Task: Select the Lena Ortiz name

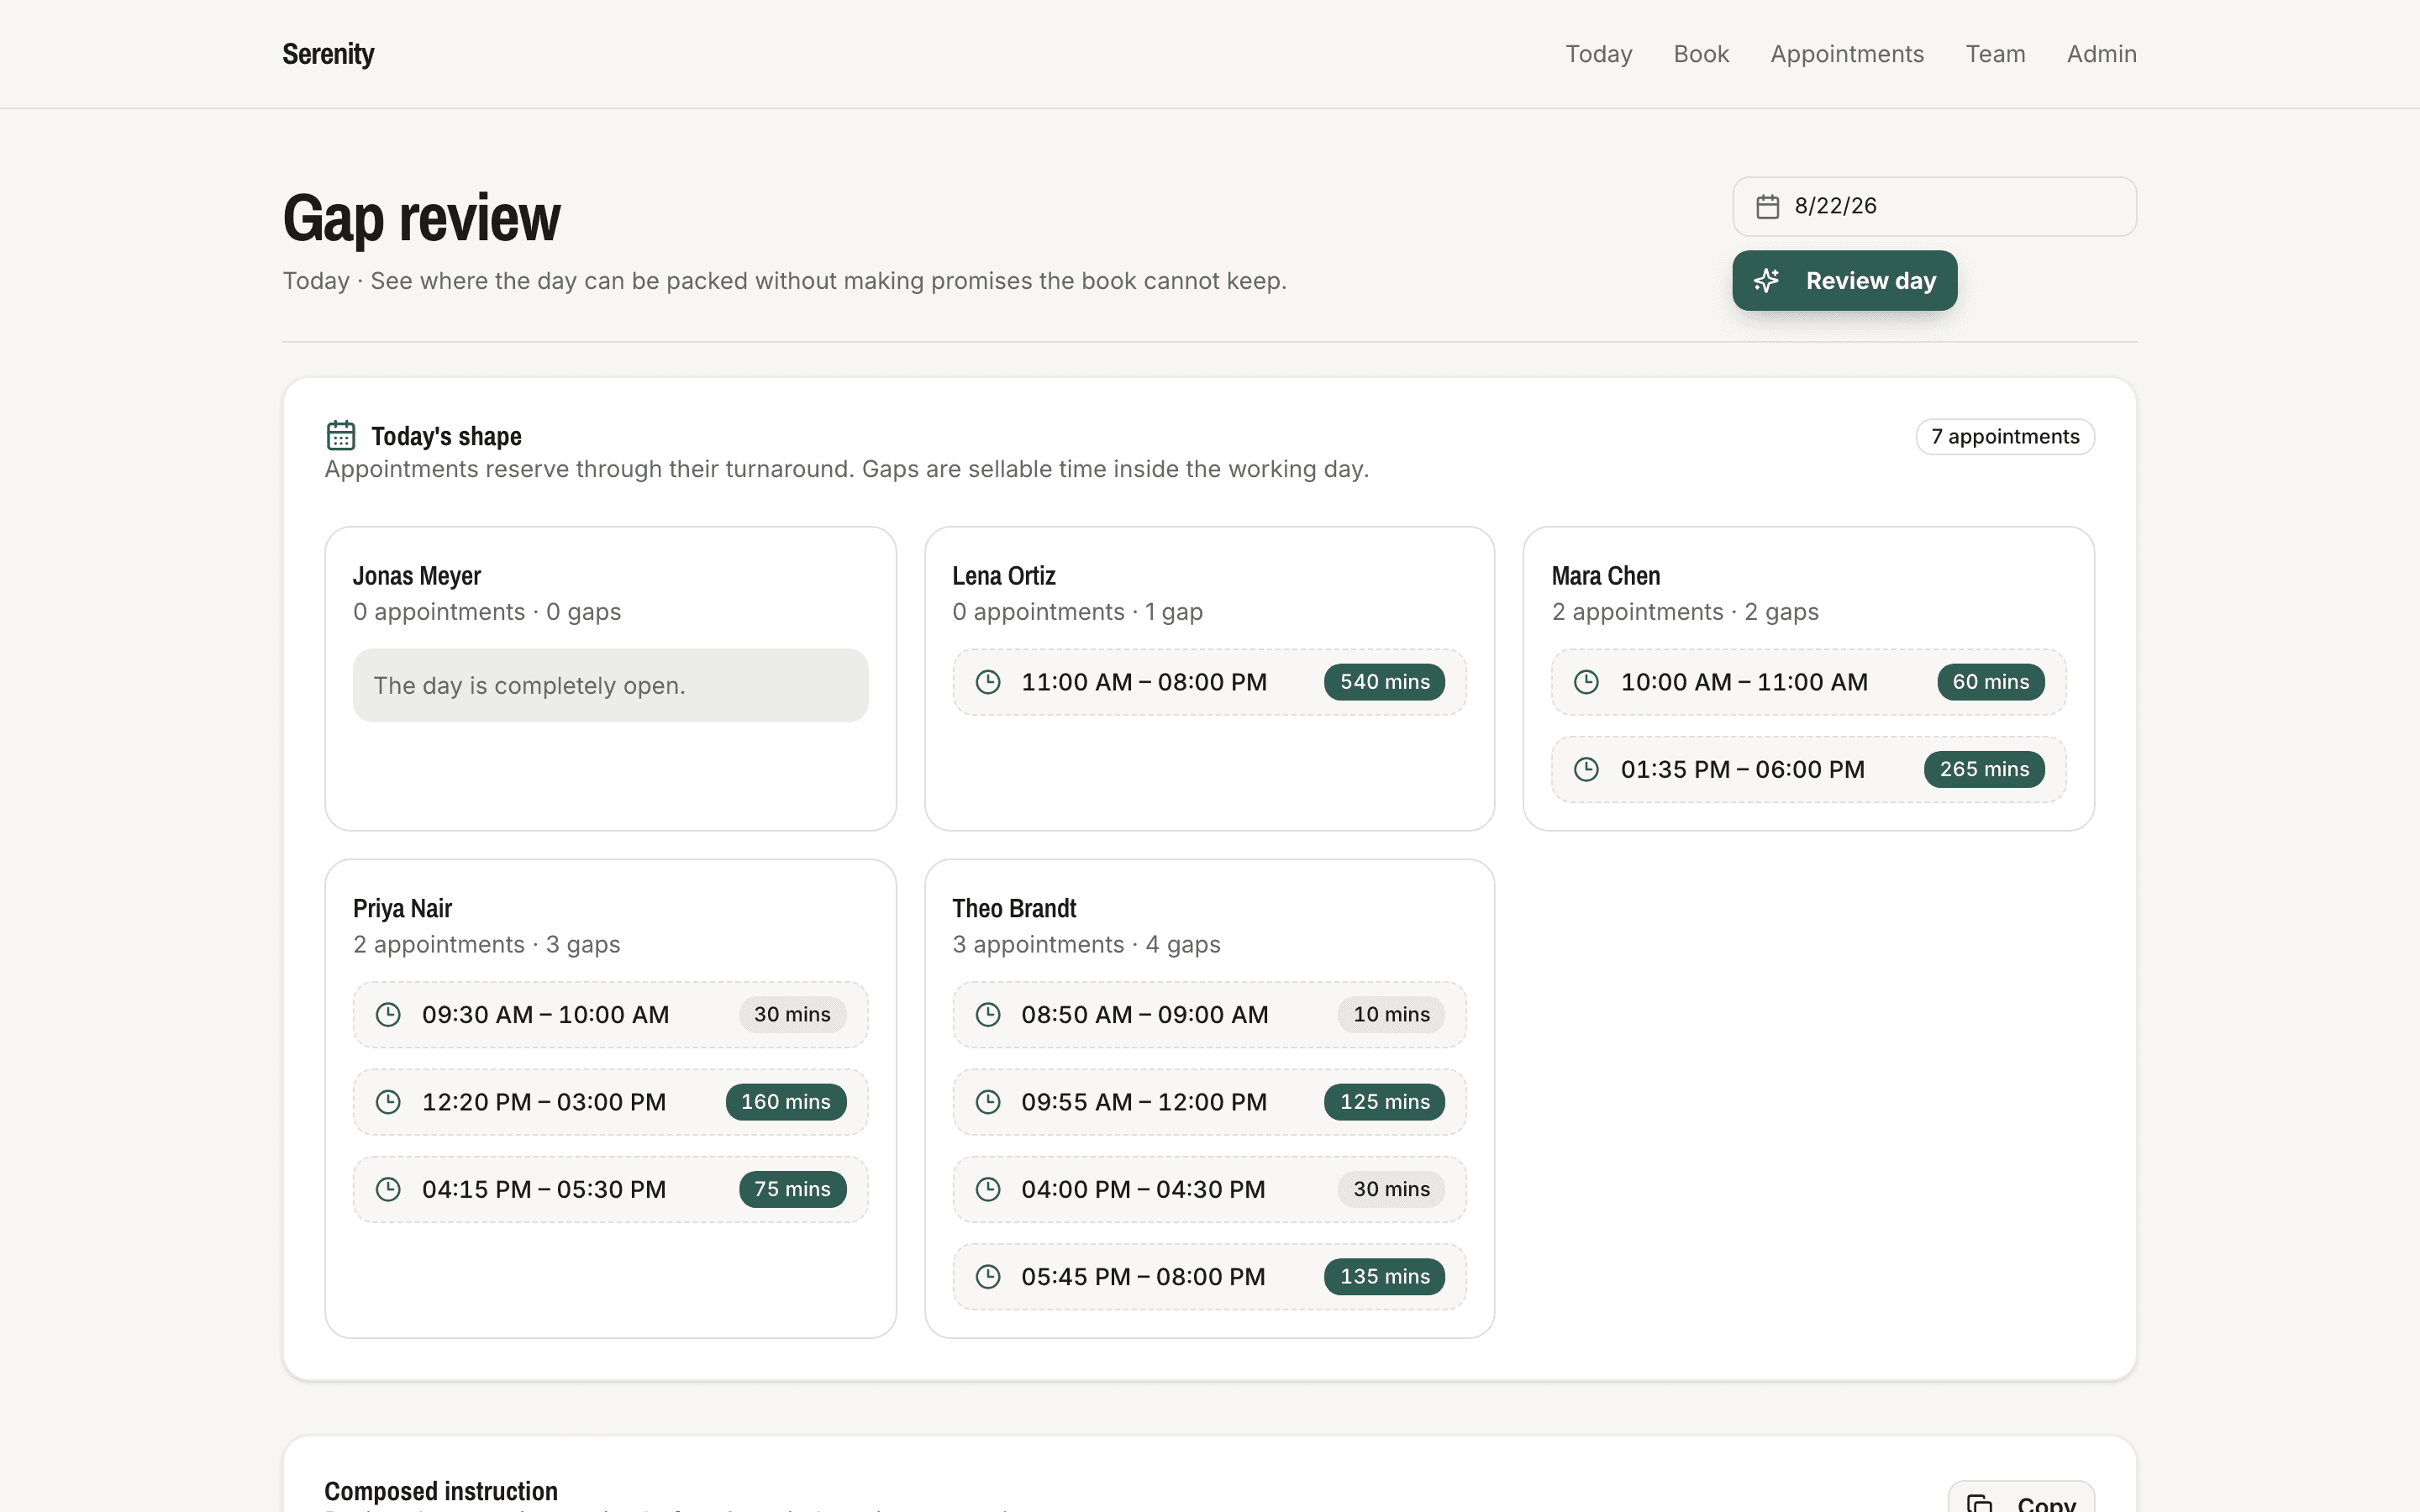Action: [1004, 576]
